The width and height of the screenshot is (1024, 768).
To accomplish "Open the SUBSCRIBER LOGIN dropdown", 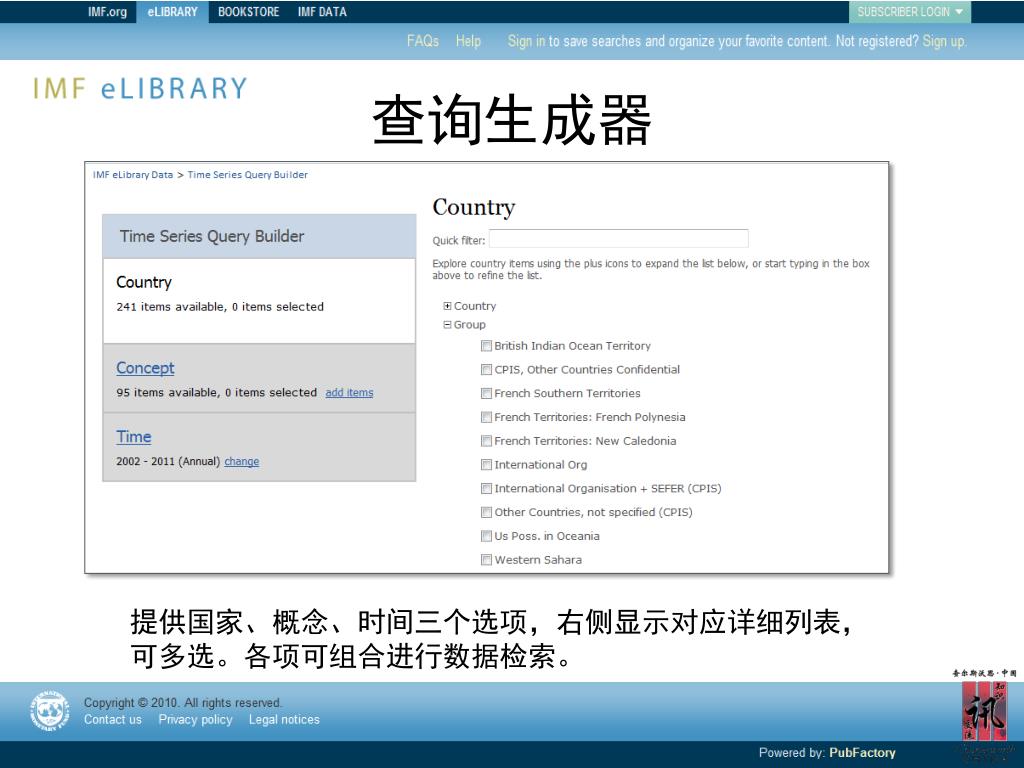I will click(910, 12).
